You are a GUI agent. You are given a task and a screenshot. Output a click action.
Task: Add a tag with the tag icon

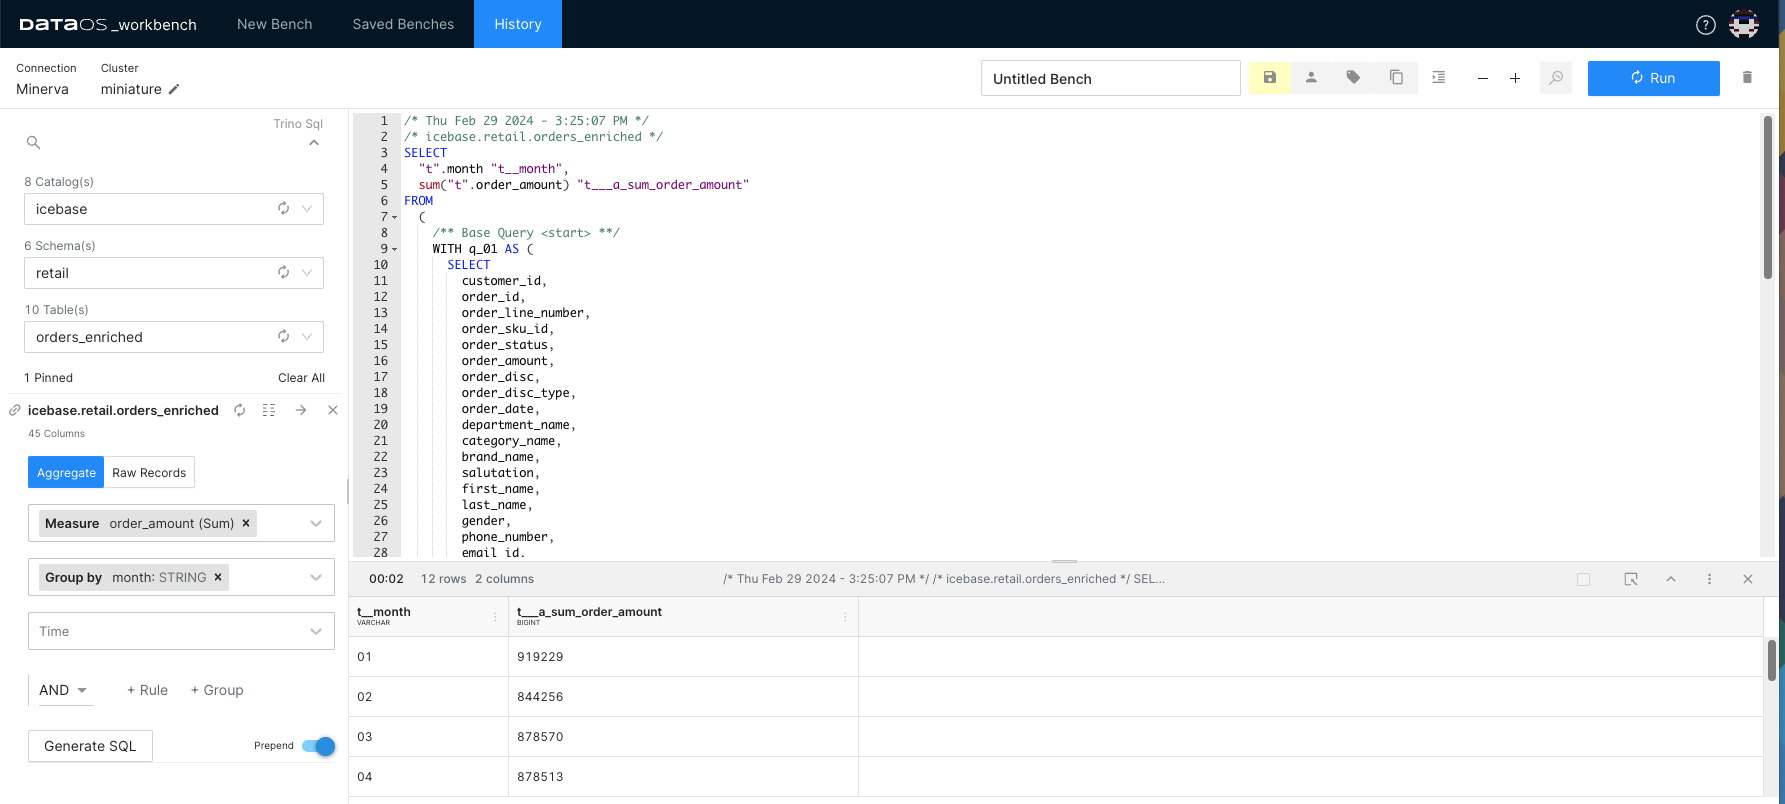(1353, 78)
